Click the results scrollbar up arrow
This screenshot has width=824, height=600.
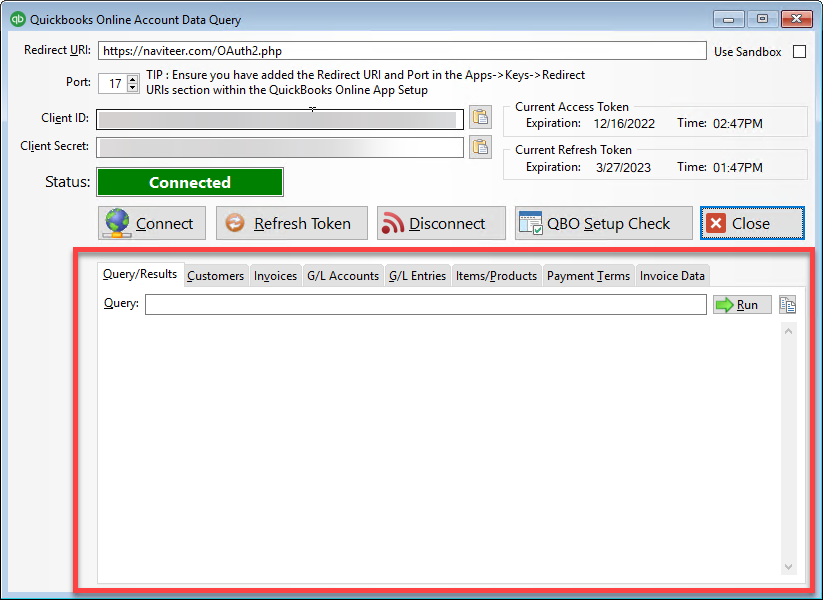788,331
